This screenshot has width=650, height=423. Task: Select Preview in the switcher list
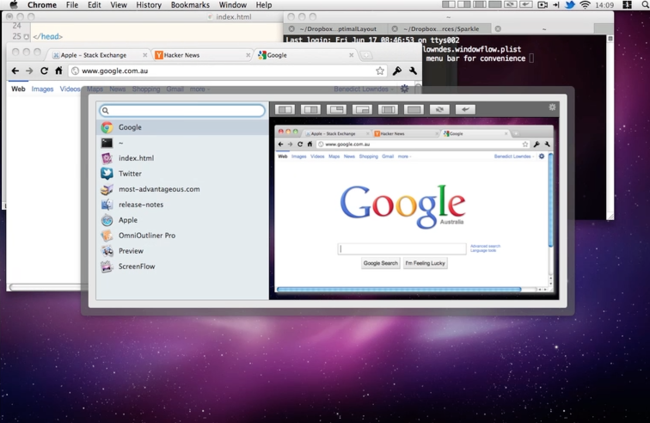pyautogui.click(x=182, y=251)
